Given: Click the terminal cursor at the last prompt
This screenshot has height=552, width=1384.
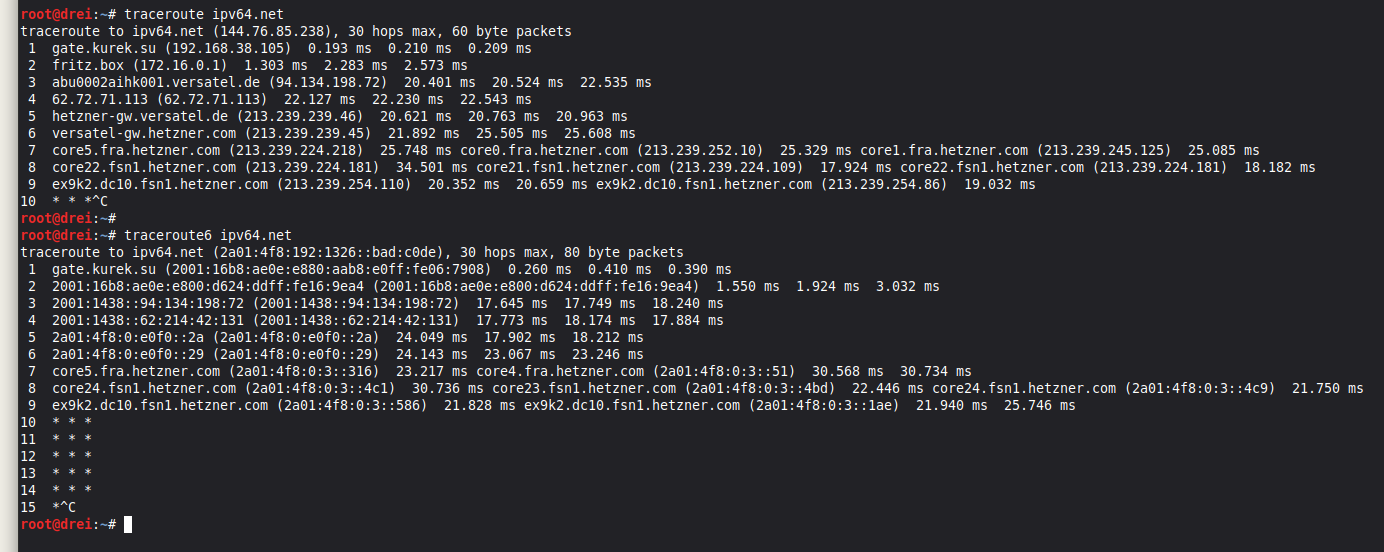Looking at the screenshot, I should [x=128, y=524].
